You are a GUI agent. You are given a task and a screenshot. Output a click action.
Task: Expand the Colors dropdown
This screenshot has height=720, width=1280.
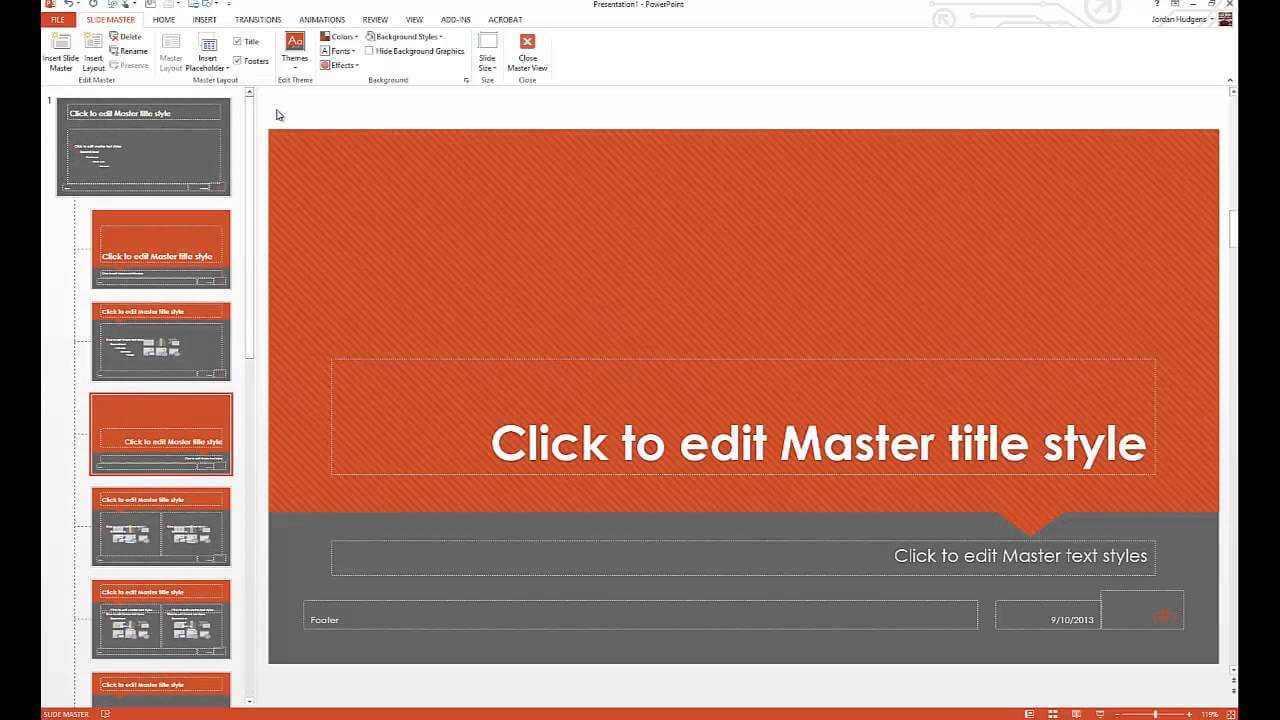click(x=339, y=37)
